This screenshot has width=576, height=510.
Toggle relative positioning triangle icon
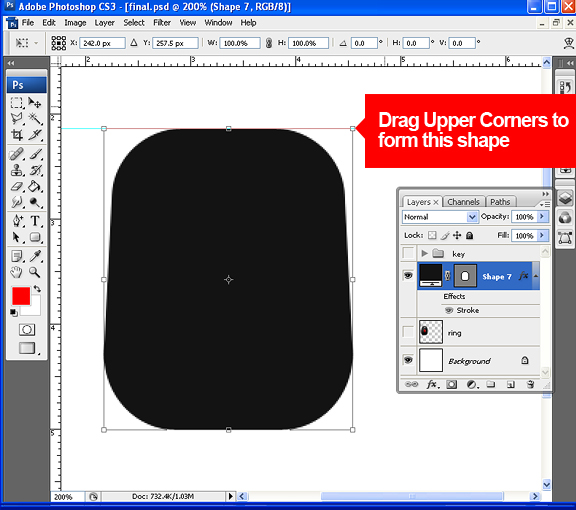pyautogui.click(x=134, y=43)
